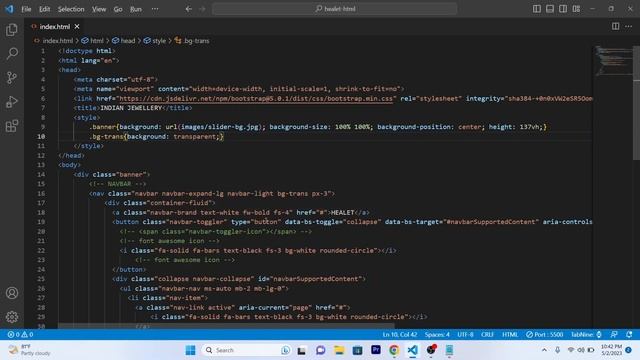Click Live Server Port: 5500 status item

(544, 334)
